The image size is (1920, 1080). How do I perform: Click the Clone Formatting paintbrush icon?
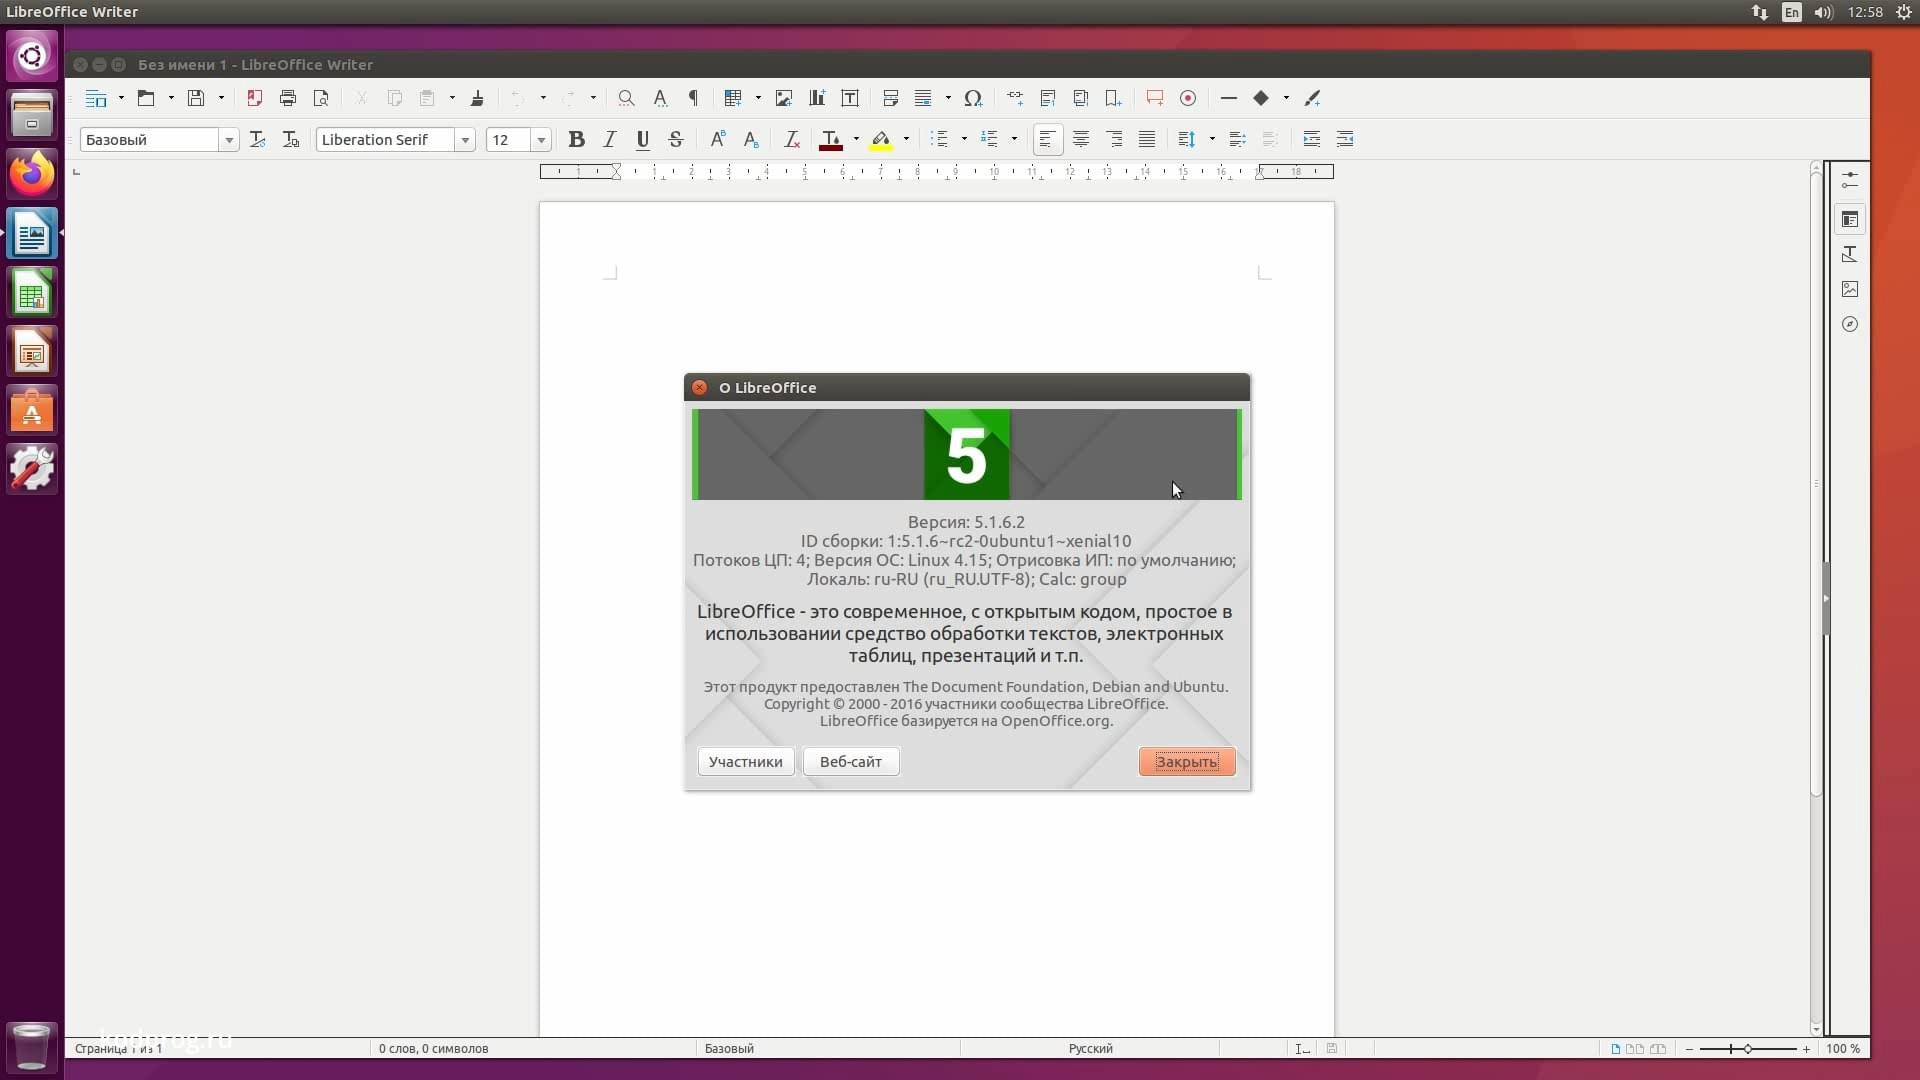[477, 98]
